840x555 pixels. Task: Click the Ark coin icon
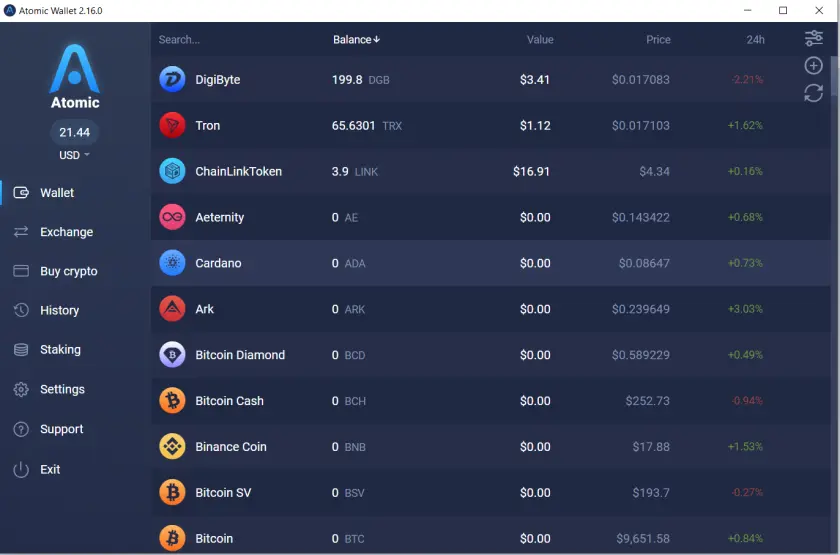(172, 309)
